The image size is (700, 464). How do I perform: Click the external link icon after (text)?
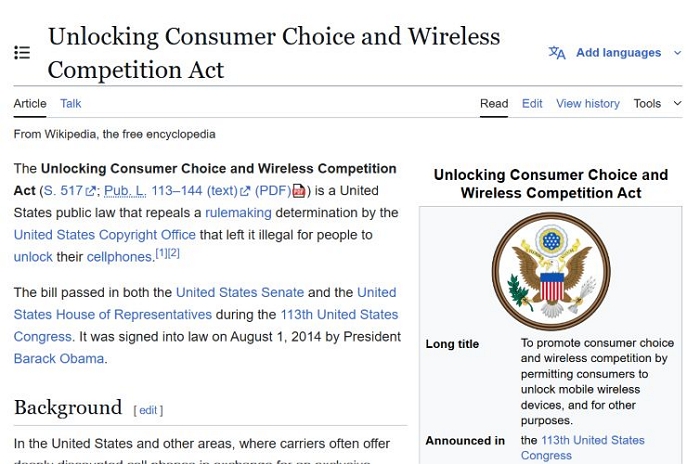point(245,191)
